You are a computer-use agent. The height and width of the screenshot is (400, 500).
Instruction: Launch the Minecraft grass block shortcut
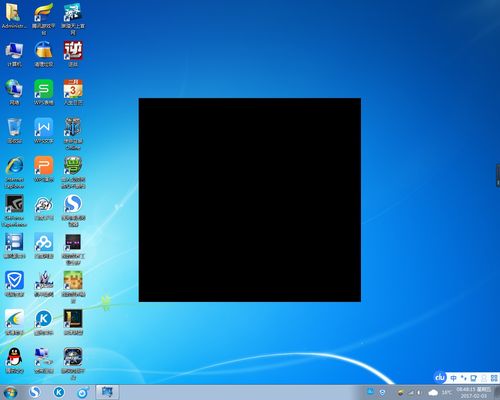pos(73,281)
